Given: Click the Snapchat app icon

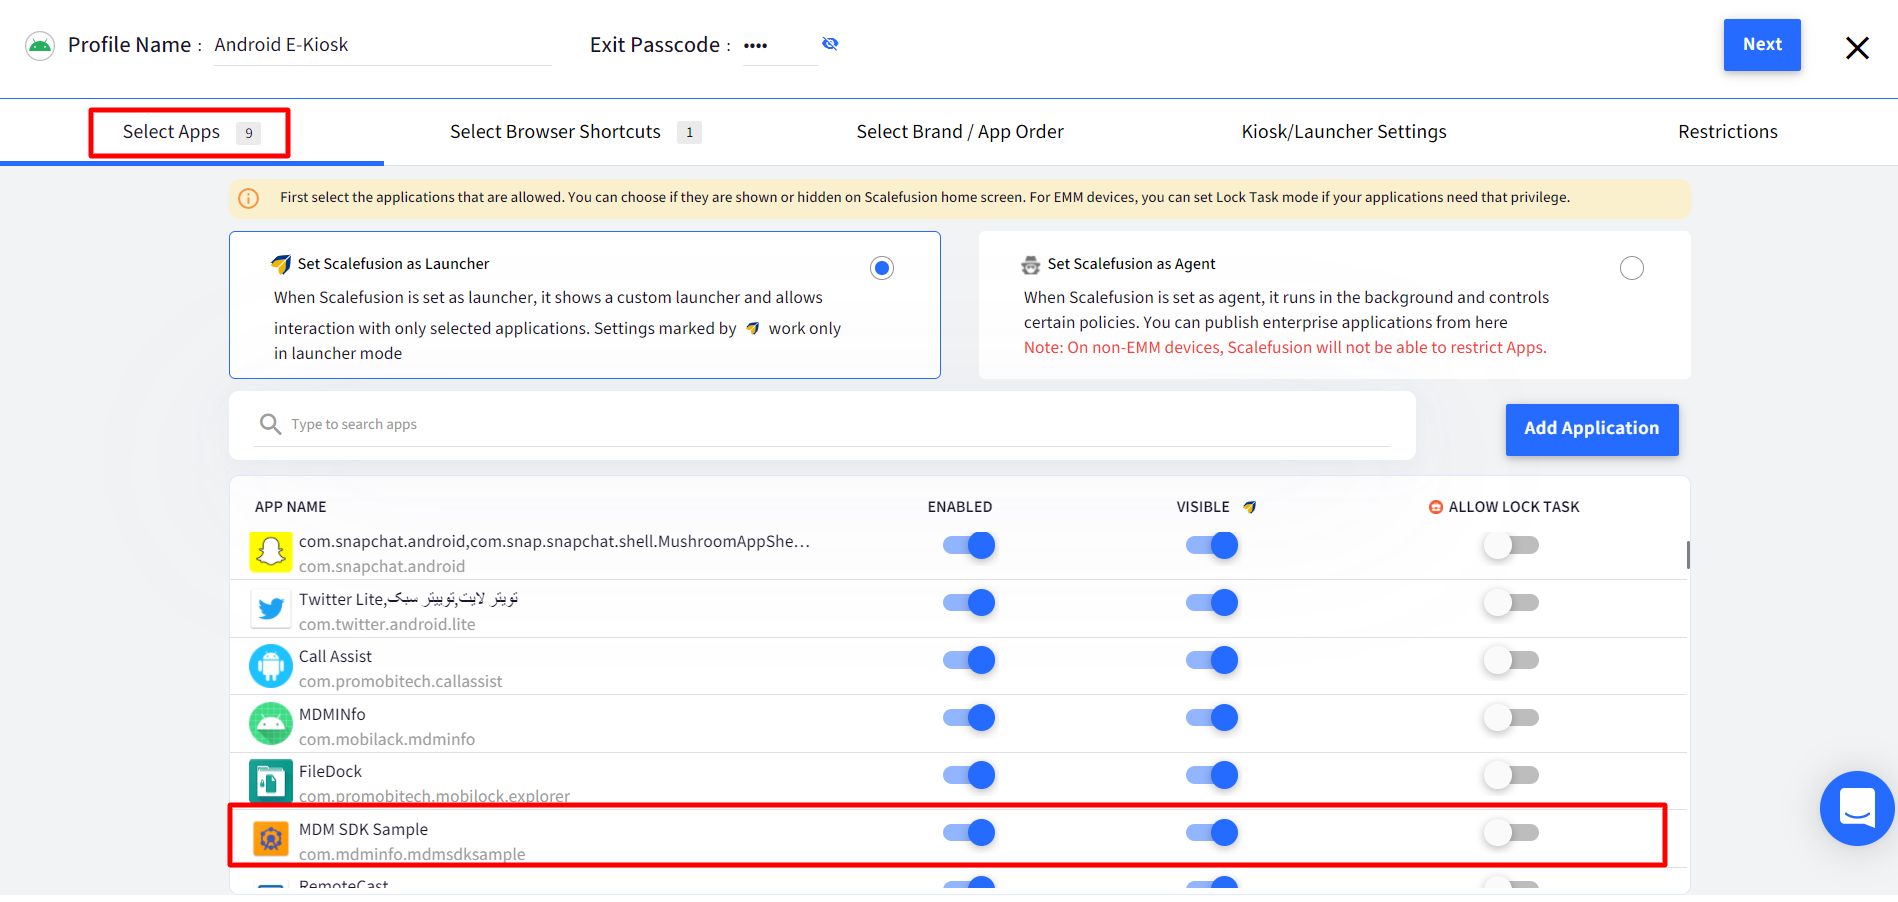Looking at the screenshot, I should point(270,552).
